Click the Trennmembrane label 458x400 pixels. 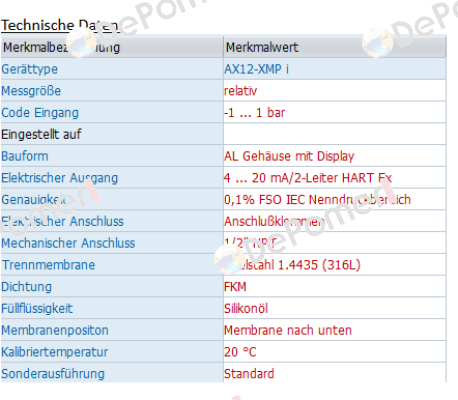point(49,265)
